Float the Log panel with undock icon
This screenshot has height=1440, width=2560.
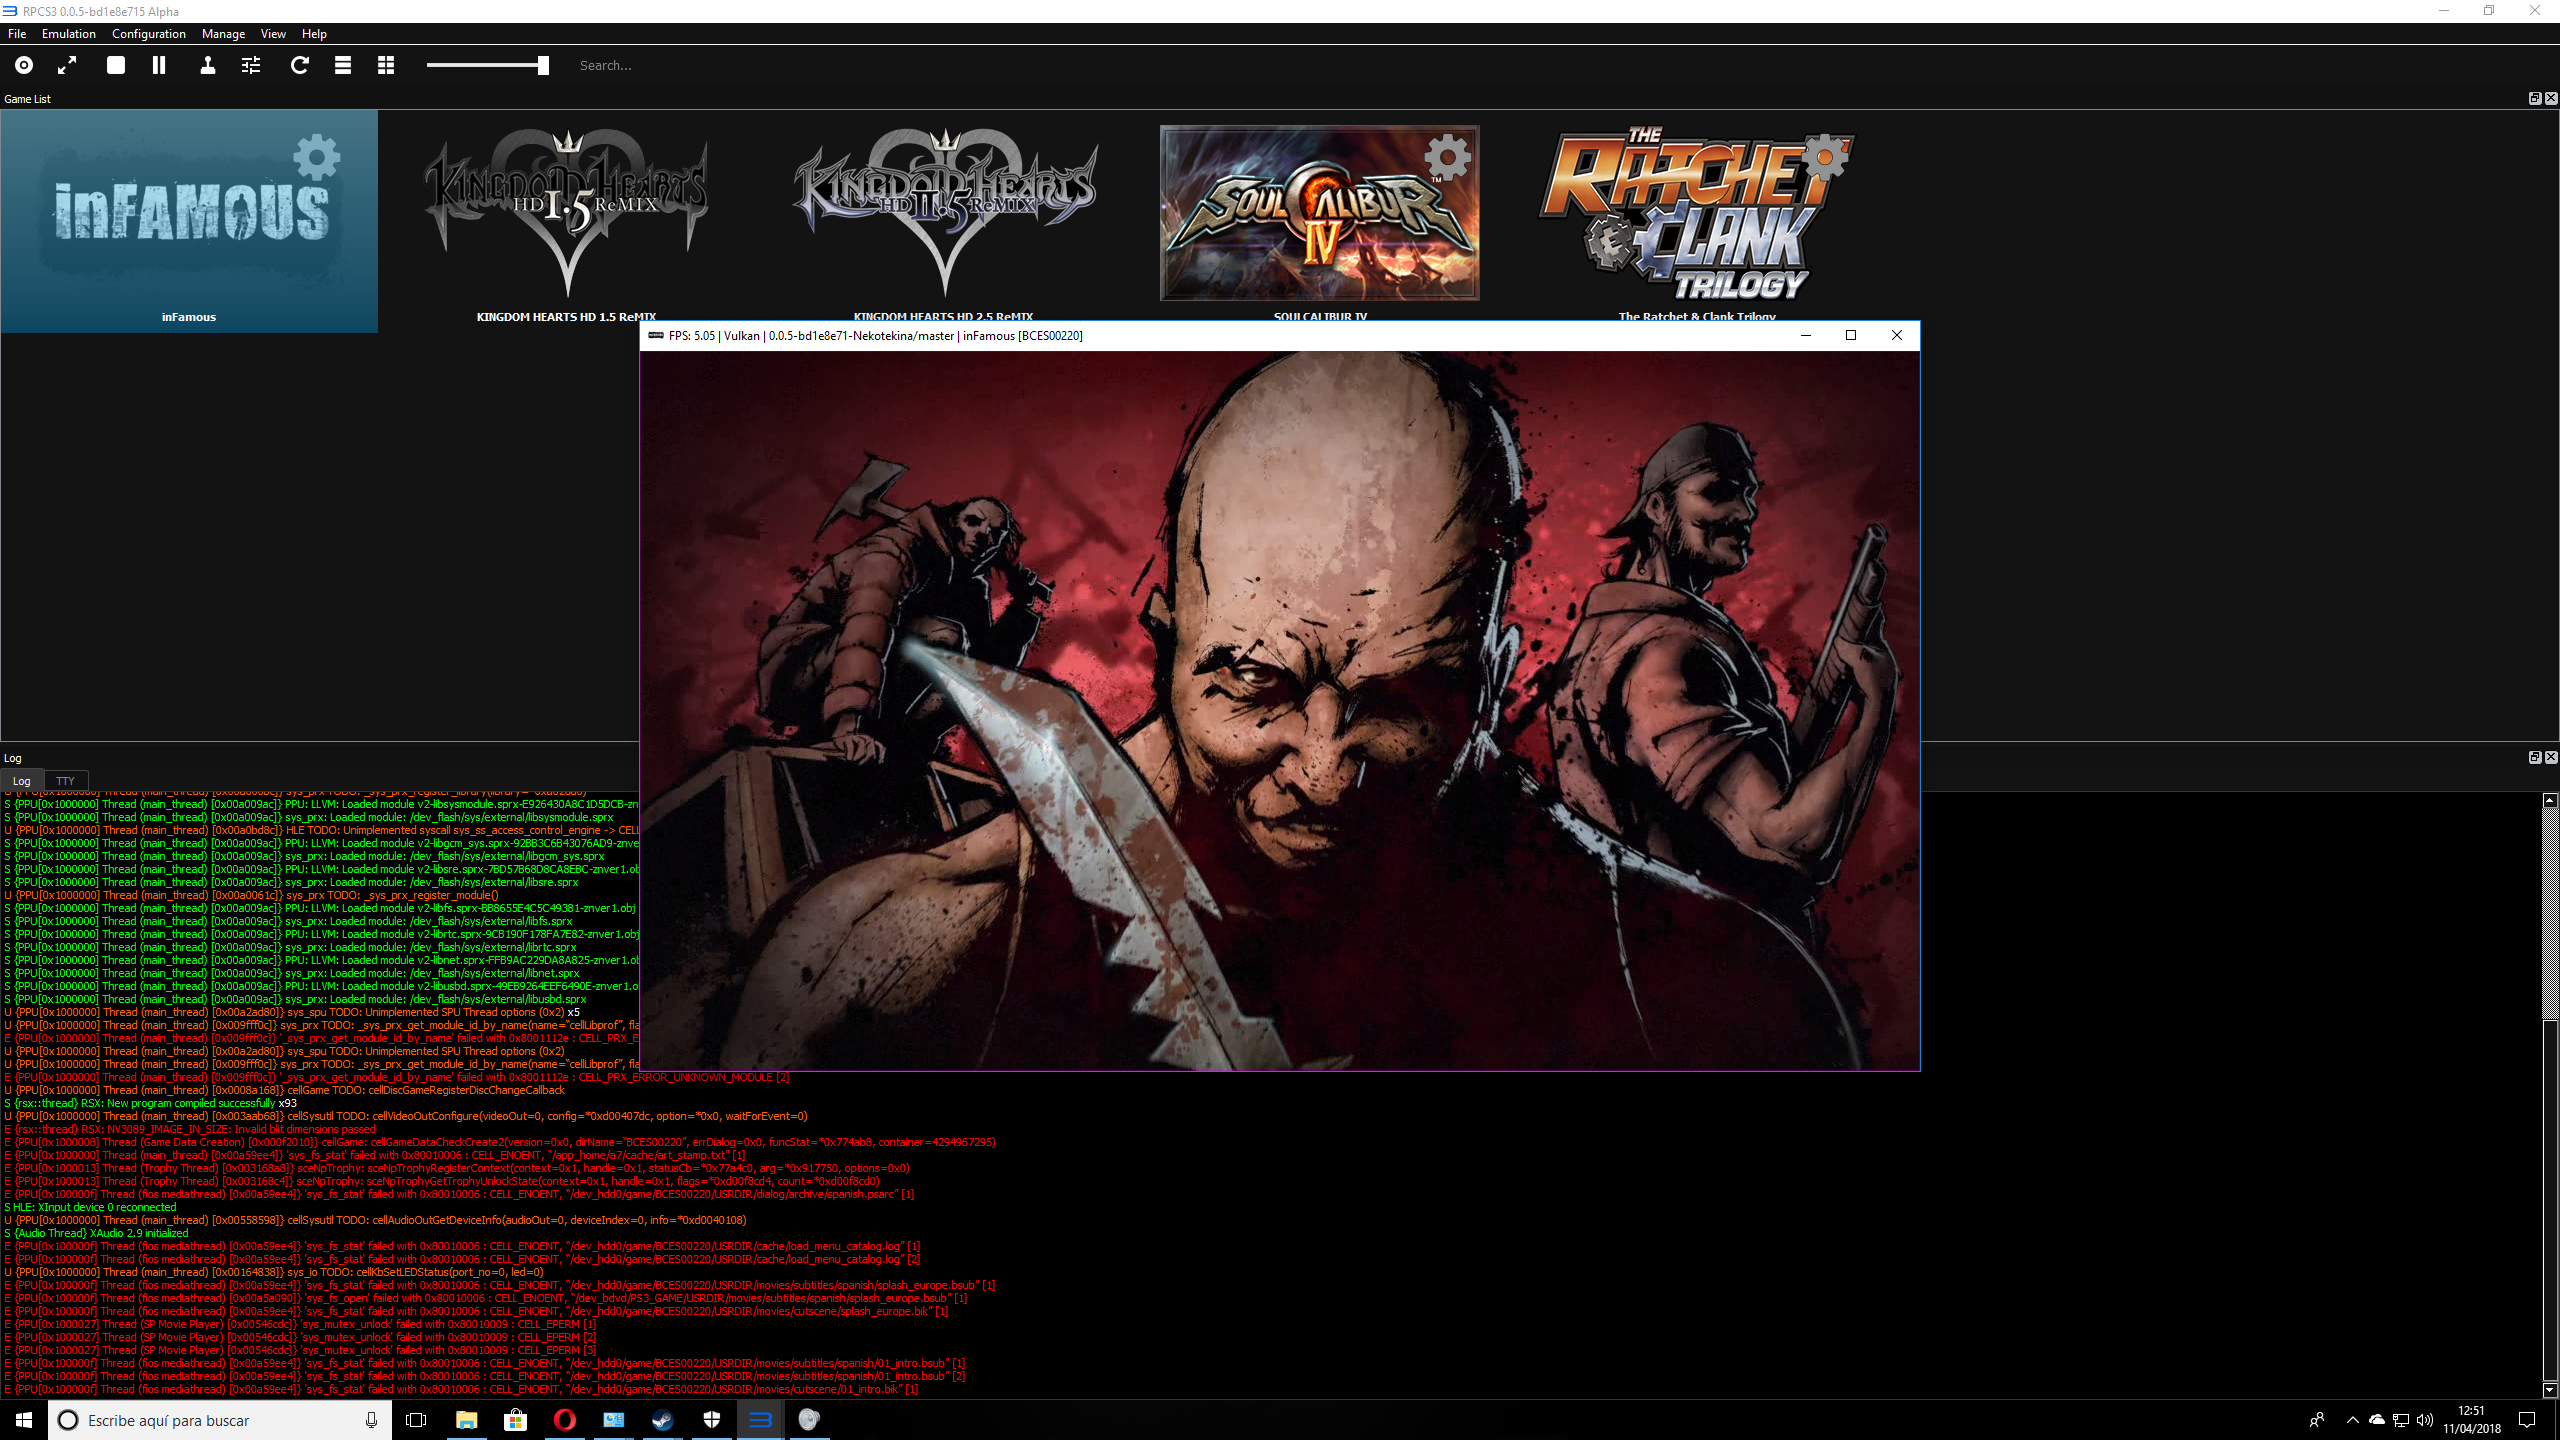2534,757
